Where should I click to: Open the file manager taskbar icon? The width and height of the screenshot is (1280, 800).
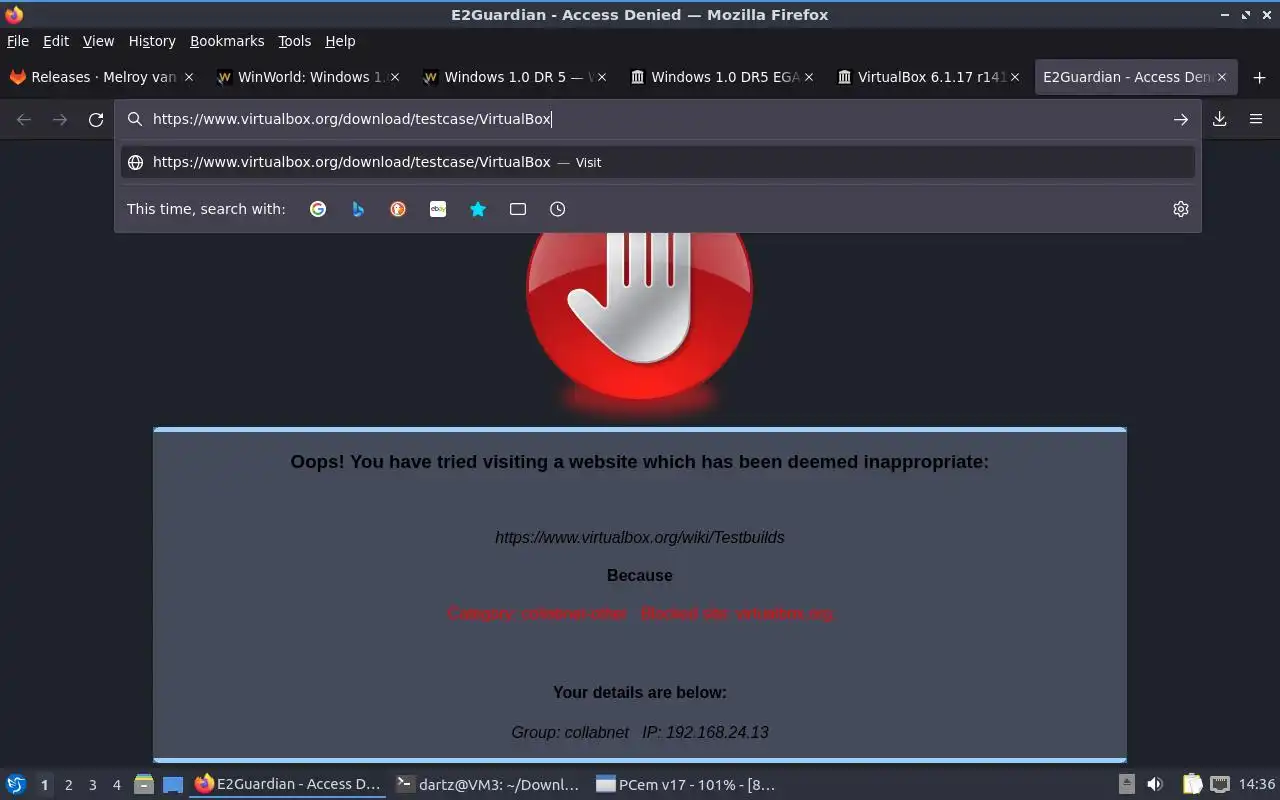click(x=144, y=784)
